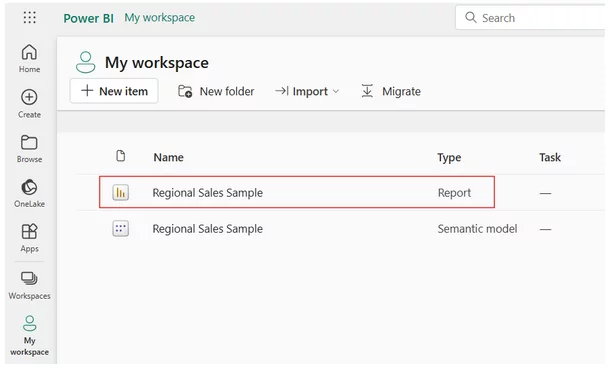Open Regional Sales Sample report

[208, 193]
